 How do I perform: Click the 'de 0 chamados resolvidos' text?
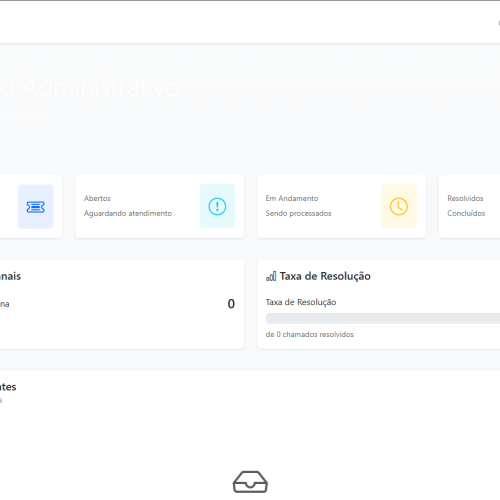(x=310, y=334)
